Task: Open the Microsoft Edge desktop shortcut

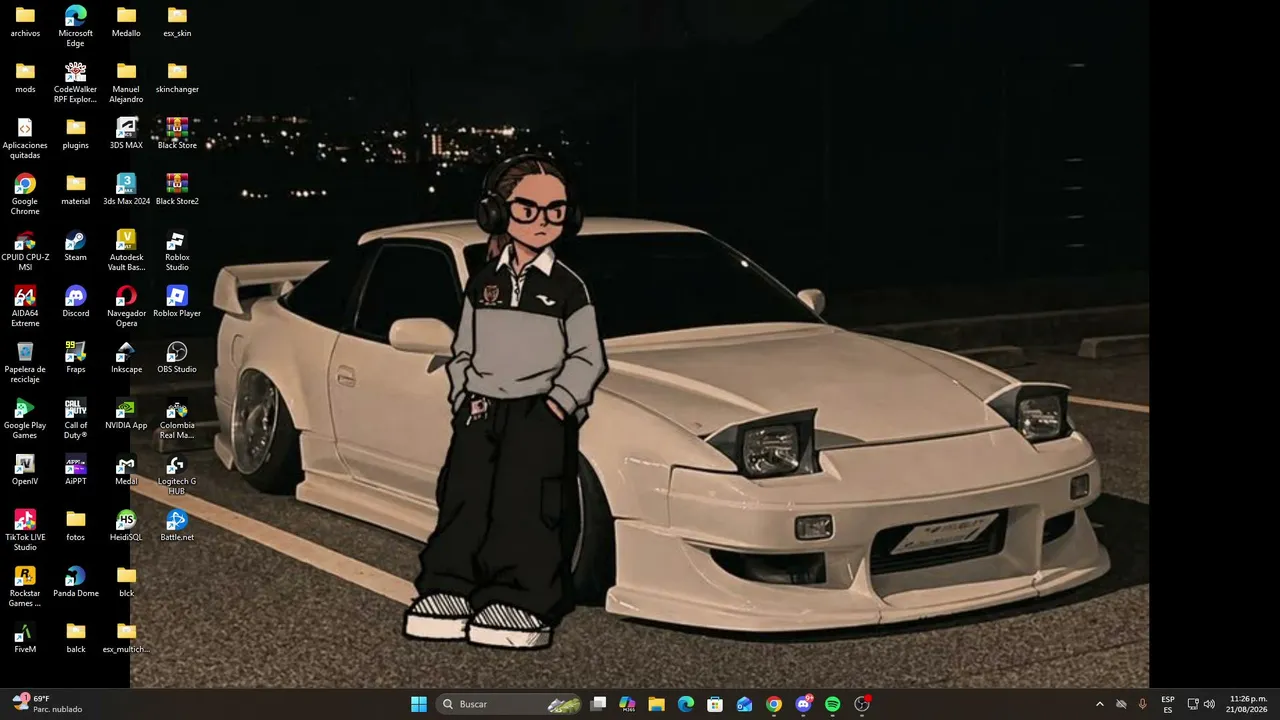Action: [76, 26]
